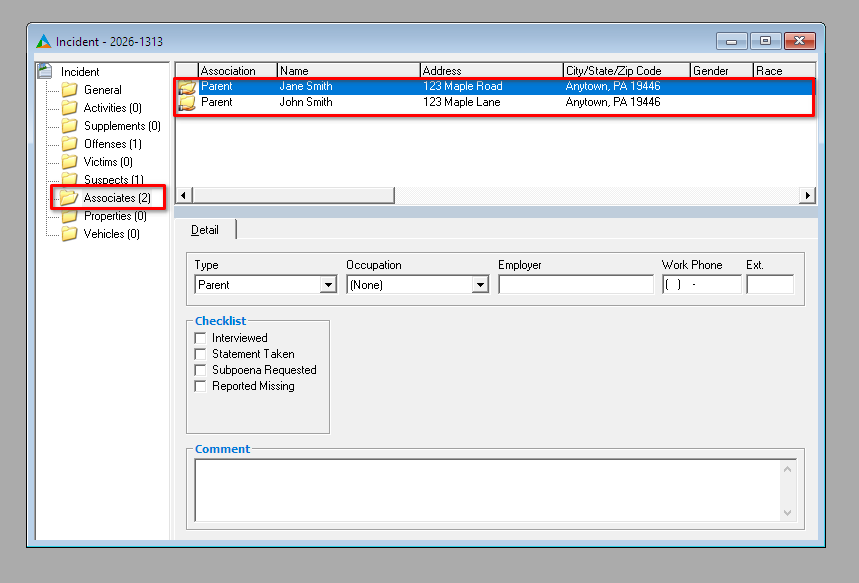
Task: Sort by the Name column header
Action: [348, 71]
